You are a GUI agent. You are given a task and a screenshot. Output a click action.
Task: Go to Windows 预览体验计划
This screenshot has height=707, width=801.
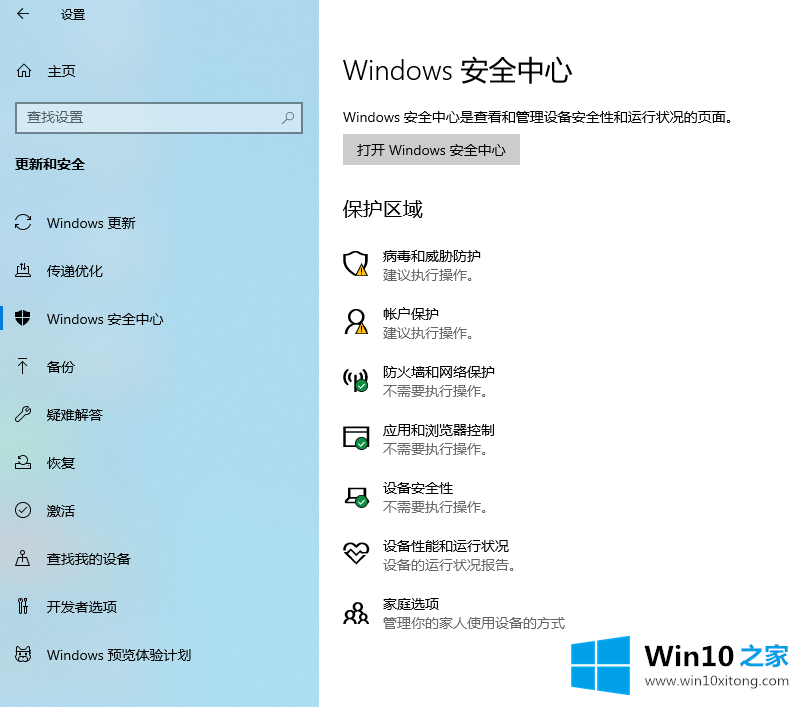[119, 655]
